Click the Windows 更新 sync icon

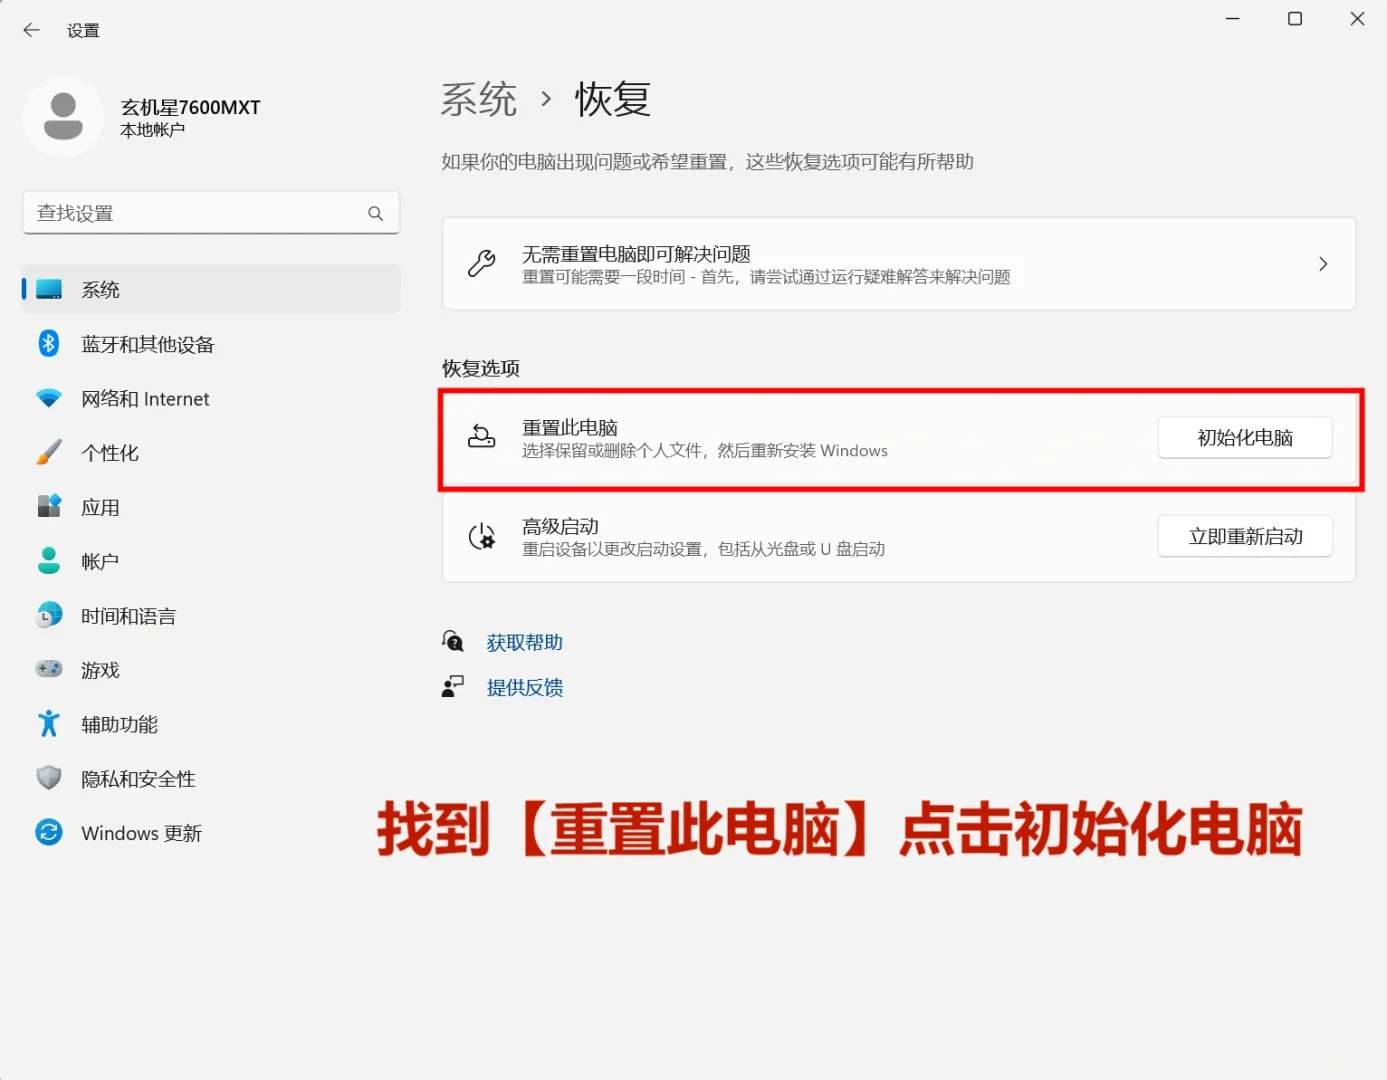tap(49, 832)
